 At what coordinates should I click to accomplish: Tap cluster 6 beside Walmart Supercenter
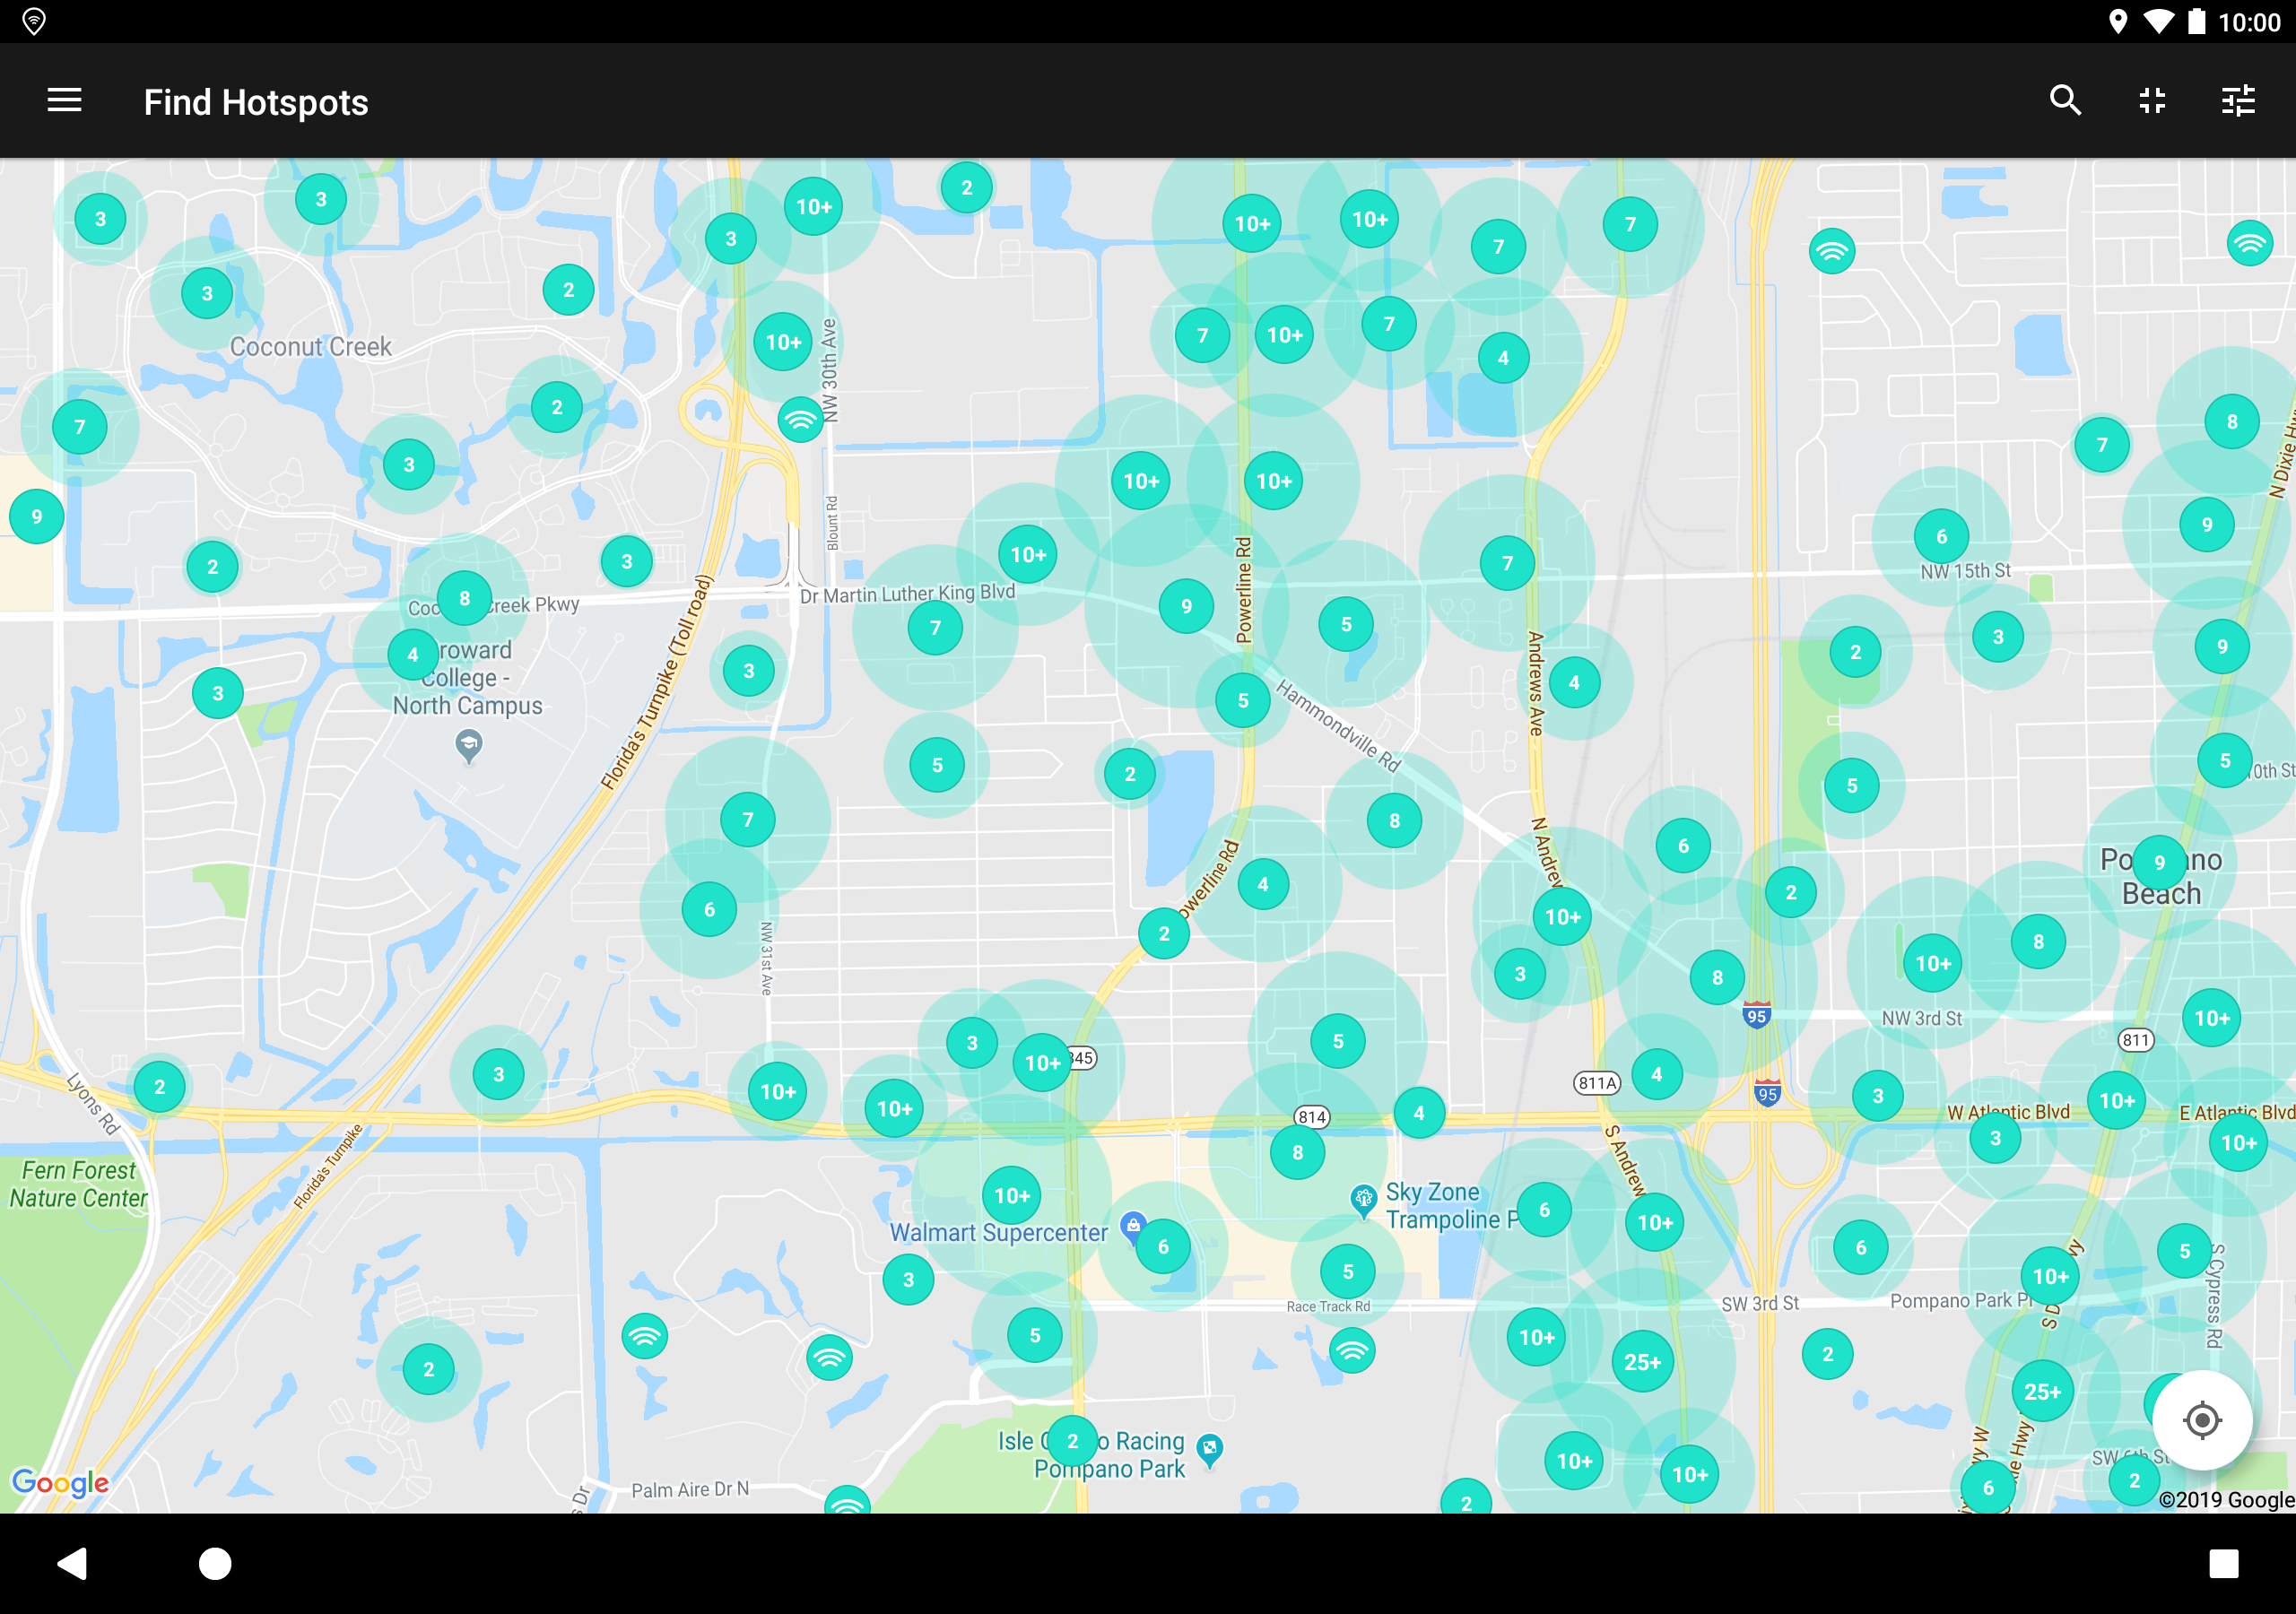pos(1163,1246)
